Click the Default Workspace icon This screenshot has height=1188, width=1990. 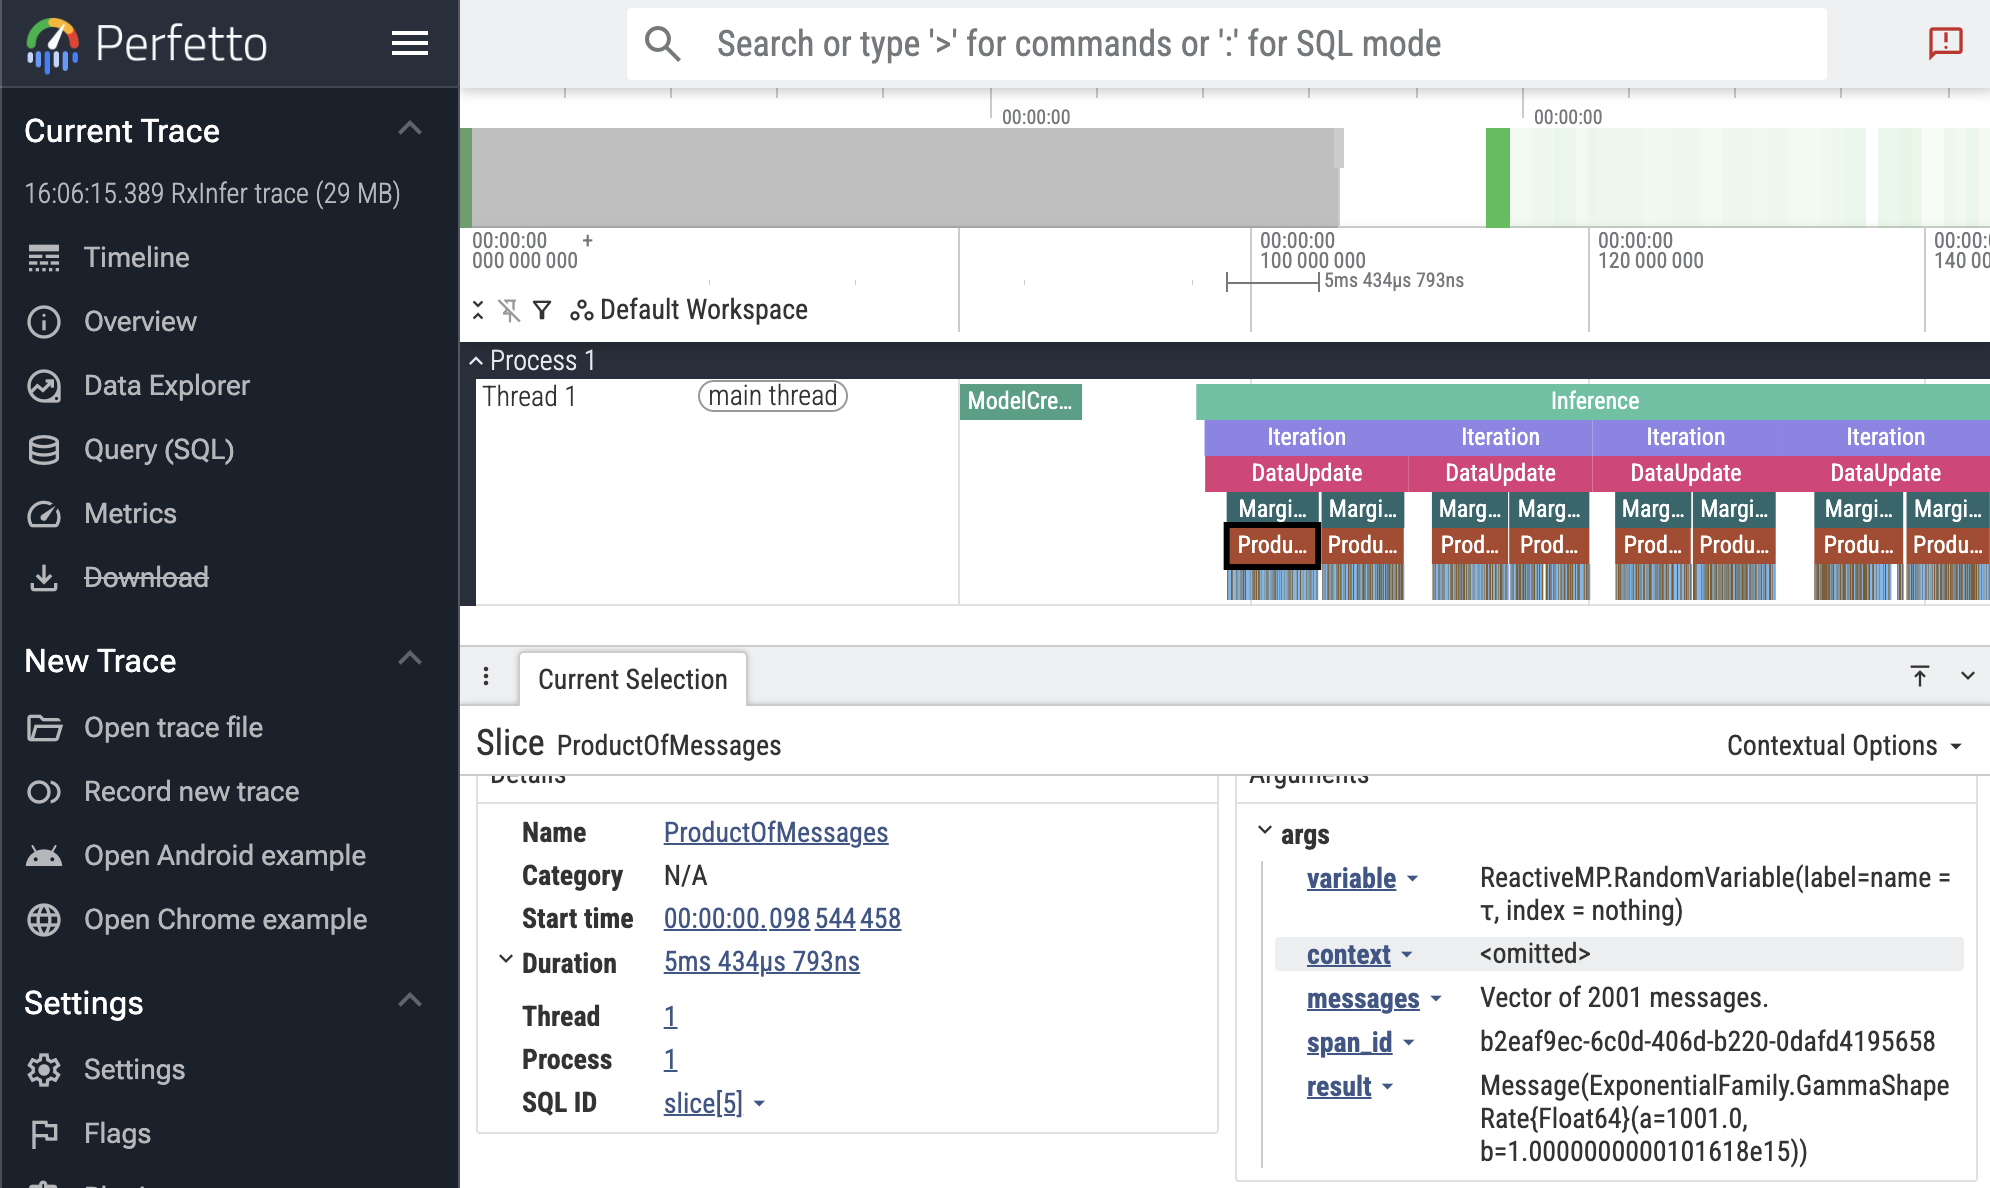point(582,311)
